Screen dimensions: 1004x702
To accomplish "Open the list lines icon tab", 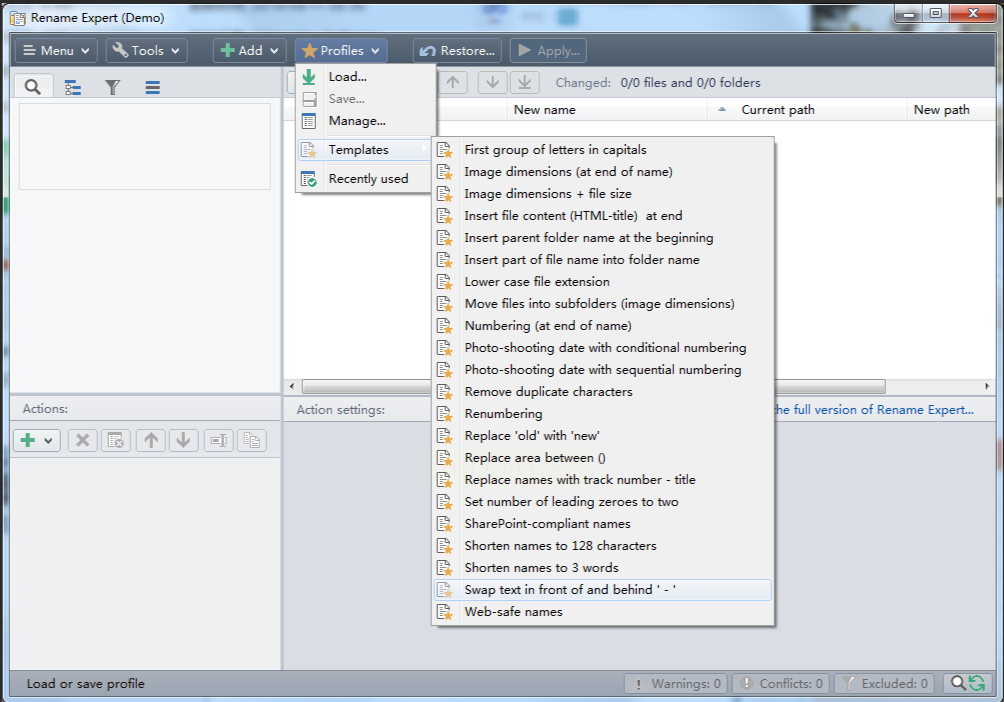I will click(x=152, y=88).
